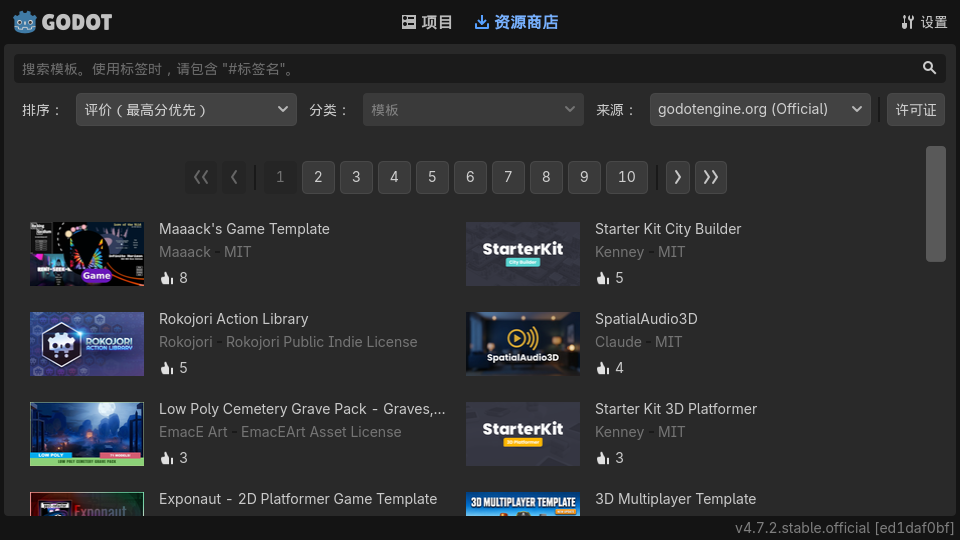Click thumbs-up icon for Starter Kit 3D Platformer
Image resolution: width=960 pixels, height=540 pixels.
pyautogui.click(x=602, y=458)
